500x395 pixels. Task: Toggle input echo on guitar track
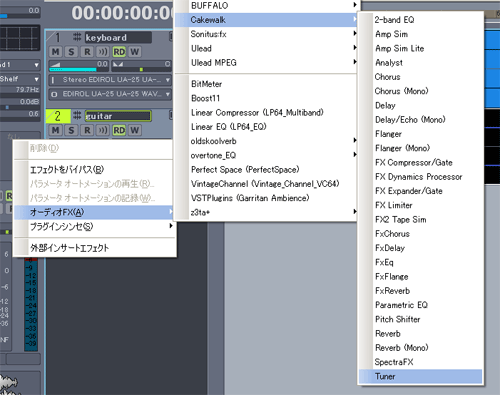[103, 130]
